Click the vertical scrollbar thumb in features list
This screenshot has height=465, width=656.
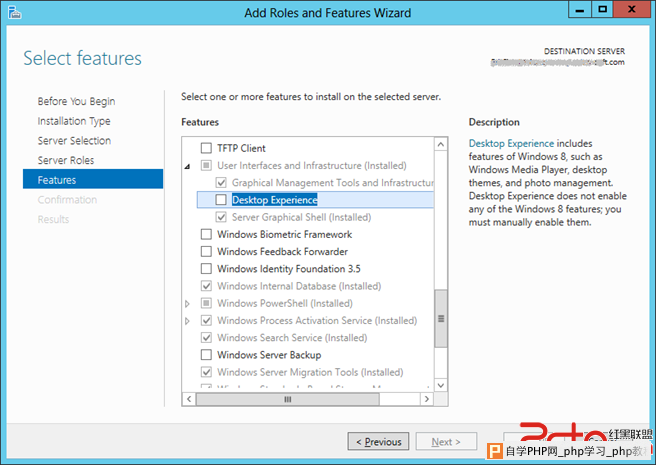441,319
